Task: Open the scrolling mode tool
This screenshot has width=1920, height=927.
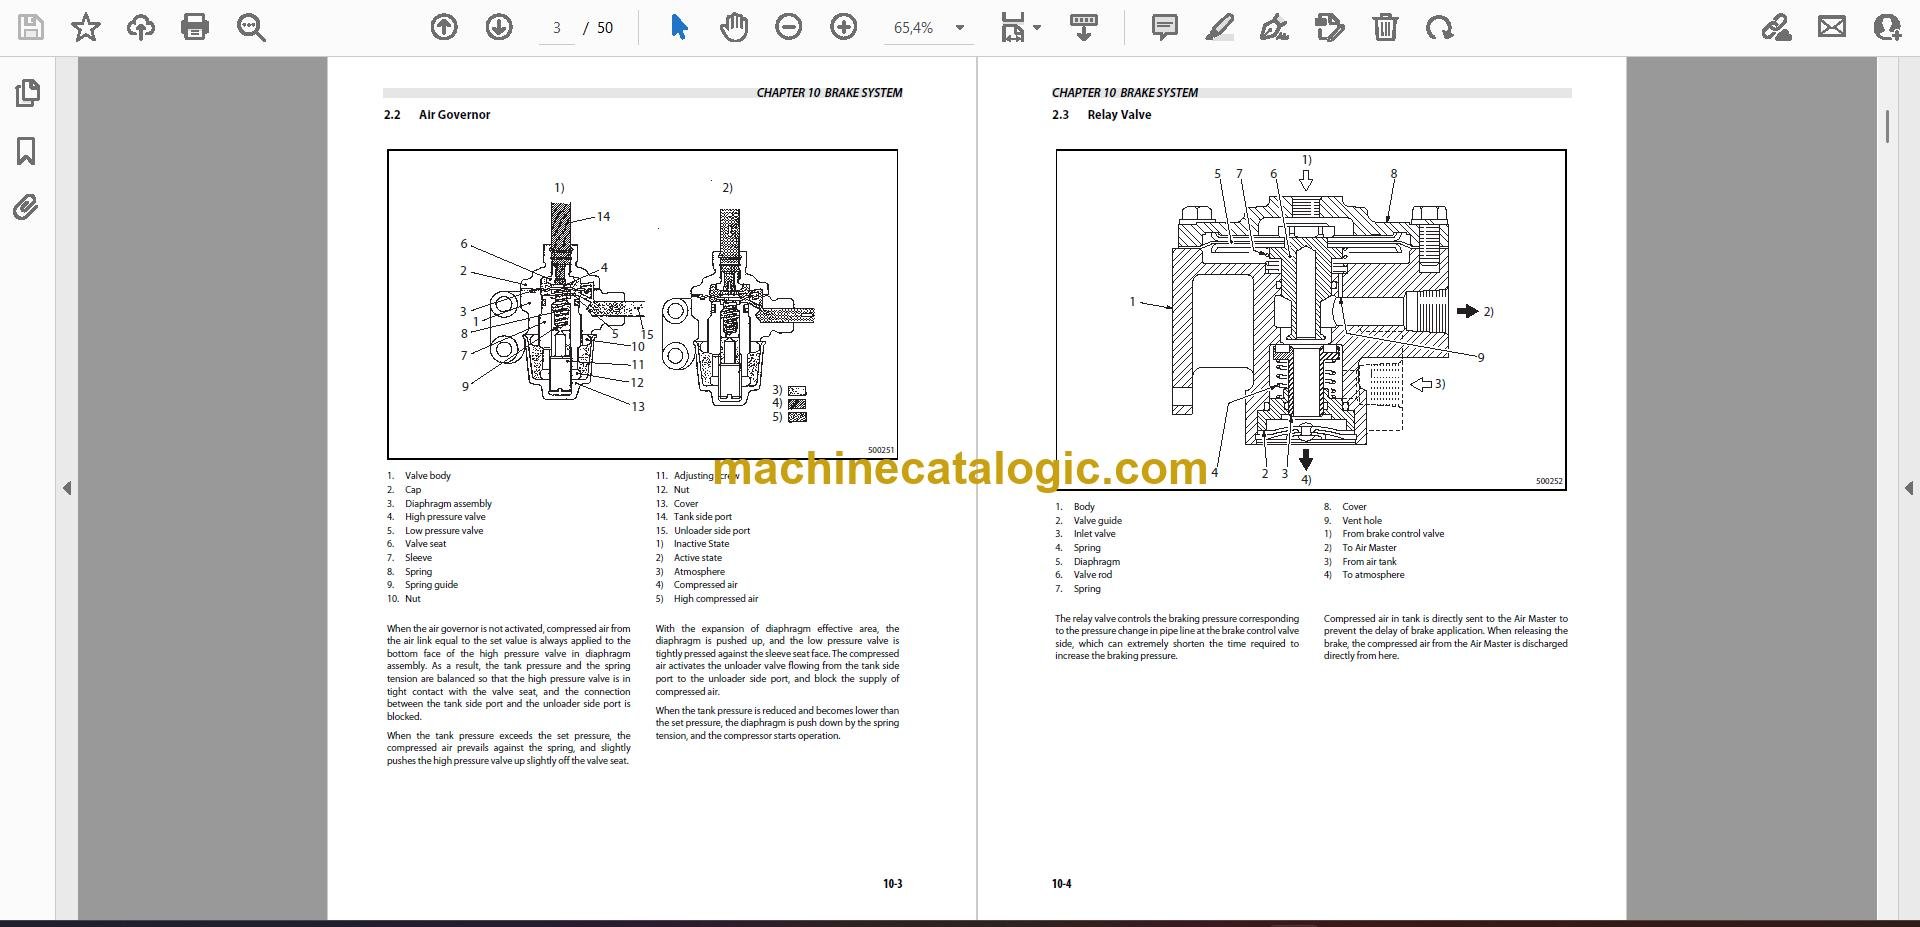Action: click(x=1083, y=28)
